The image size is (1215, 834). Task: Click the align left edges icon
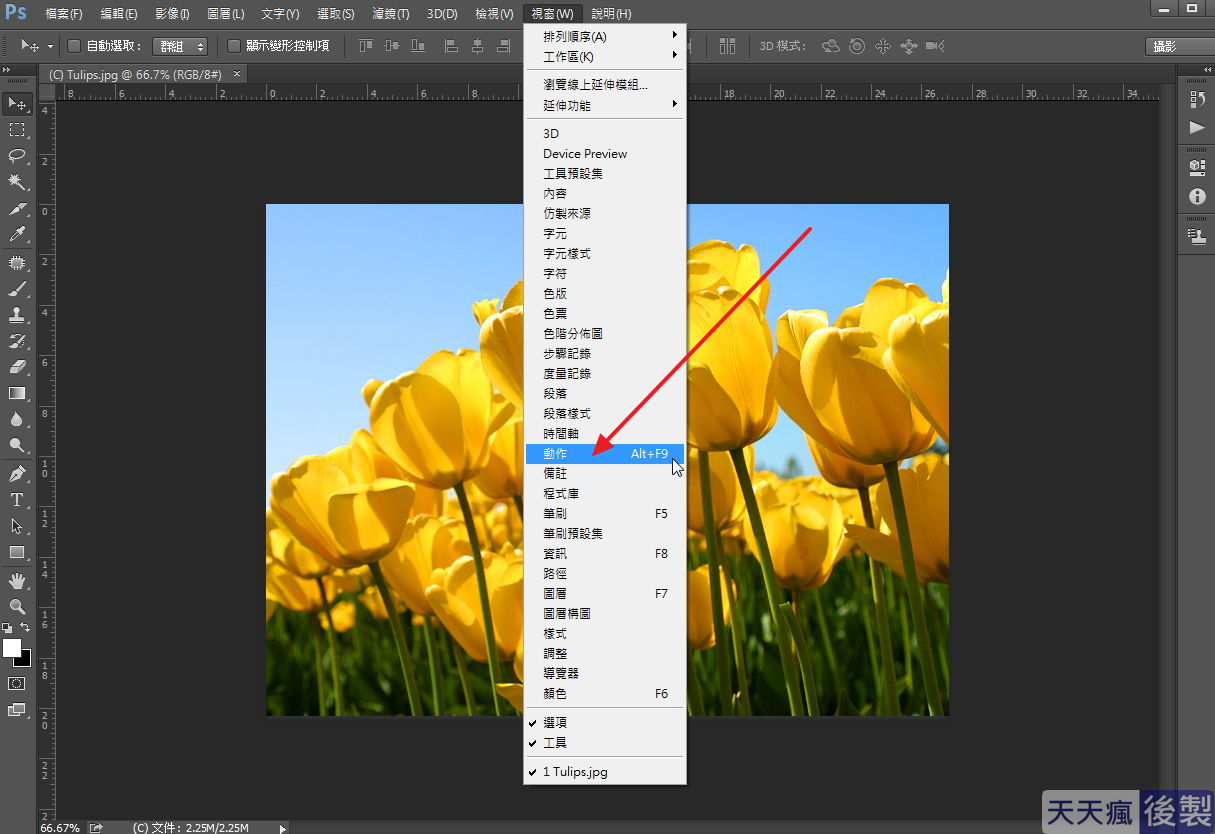point(452,46)
